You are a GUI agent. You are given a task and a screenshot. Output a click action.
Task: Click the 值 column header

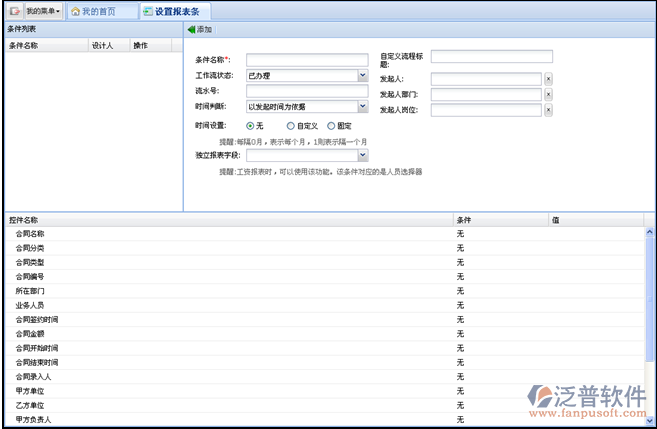click(x=596, y=220)
